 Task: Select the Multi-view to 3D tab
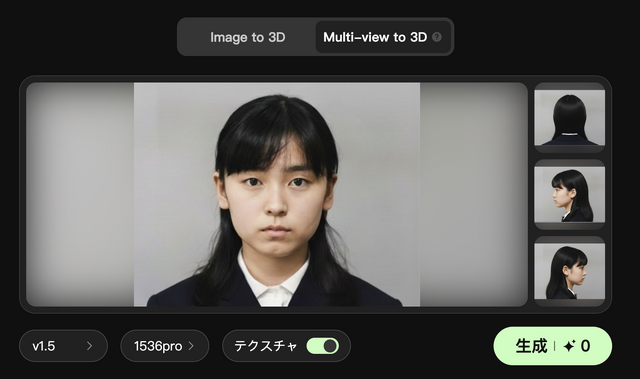383,37
